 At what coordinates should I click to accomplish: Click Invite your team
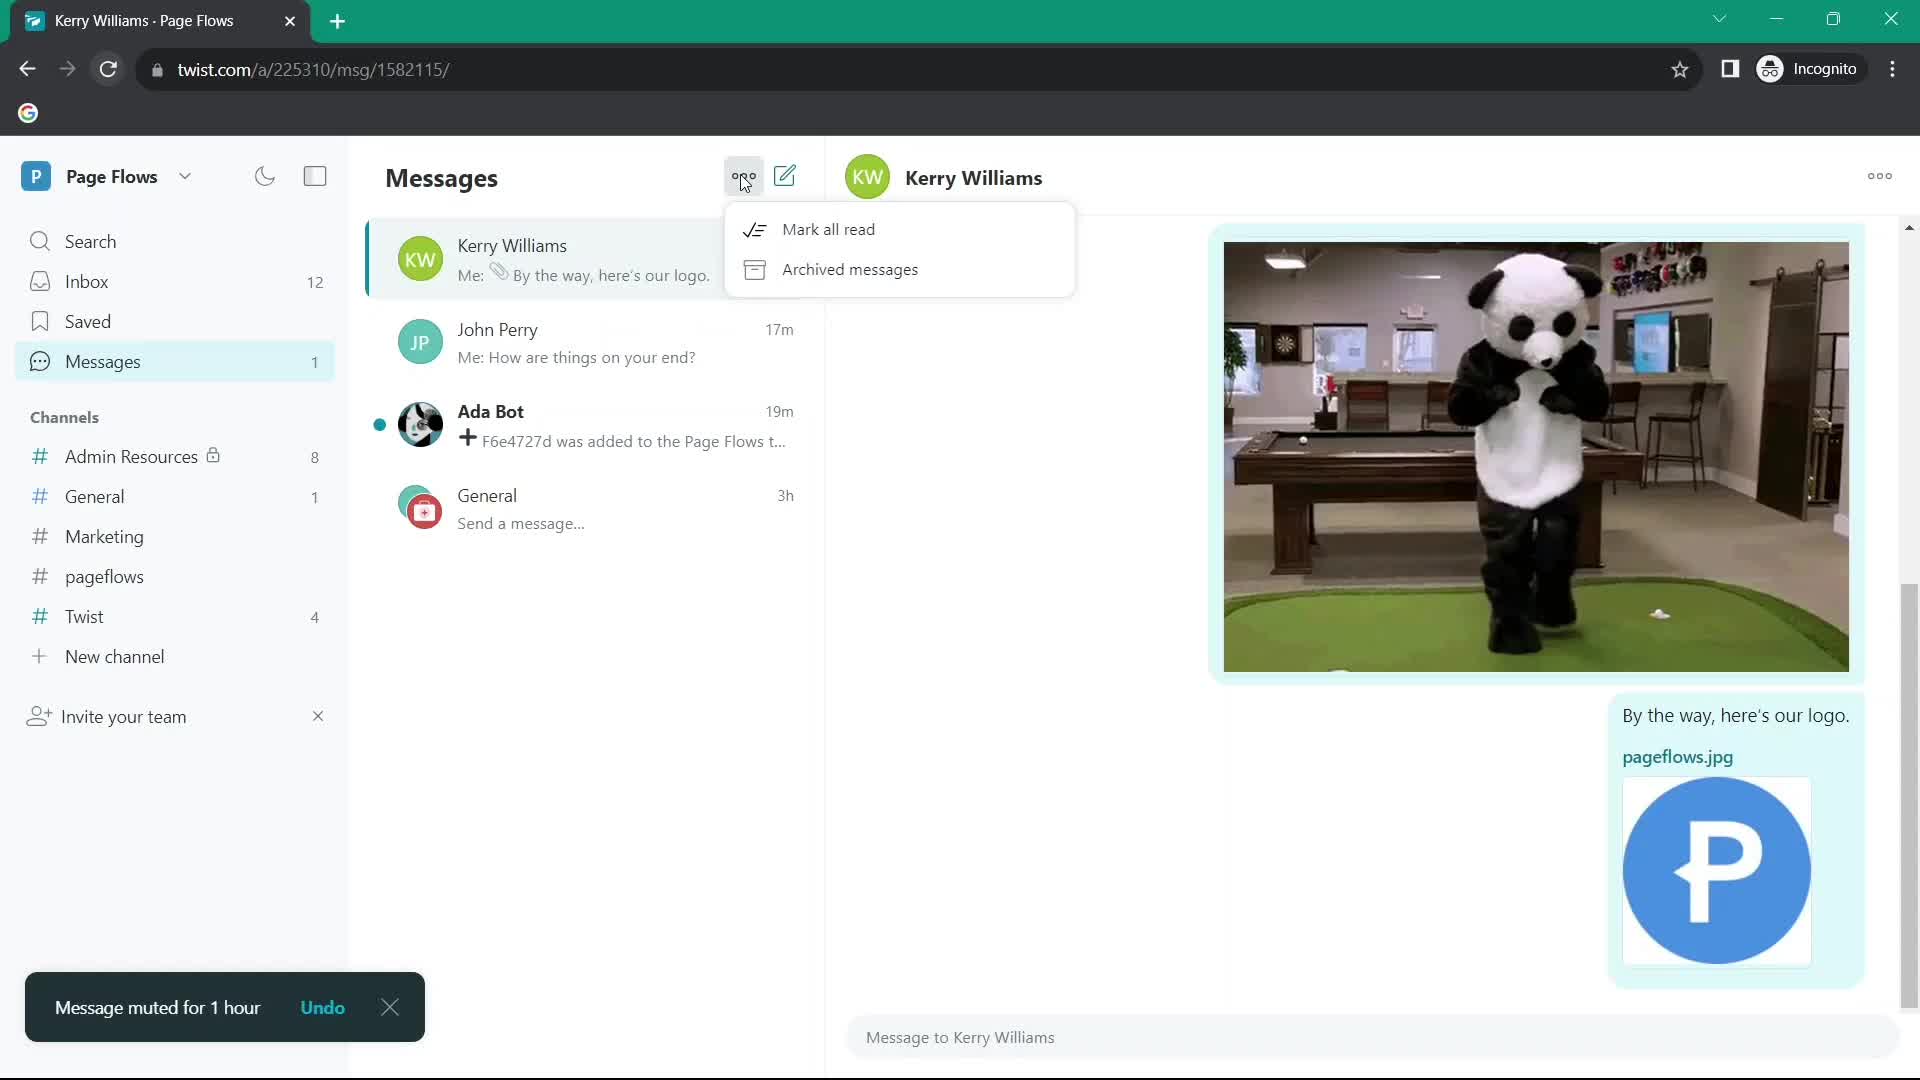[123, 716]
